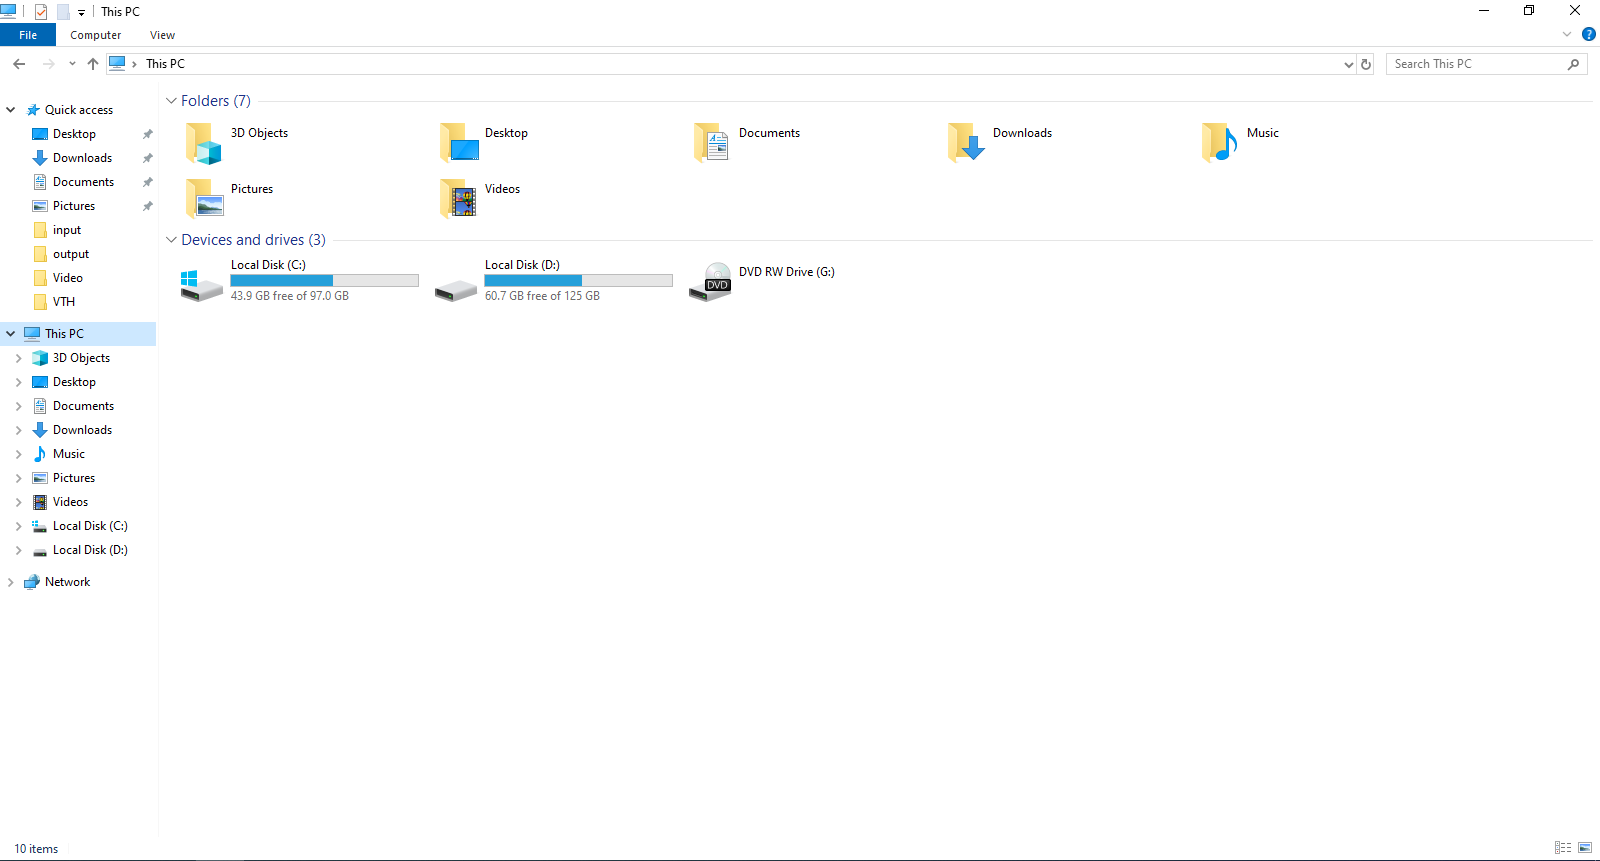
Task: Switch to large icons view in status bar
Action: coord(1585,848)
